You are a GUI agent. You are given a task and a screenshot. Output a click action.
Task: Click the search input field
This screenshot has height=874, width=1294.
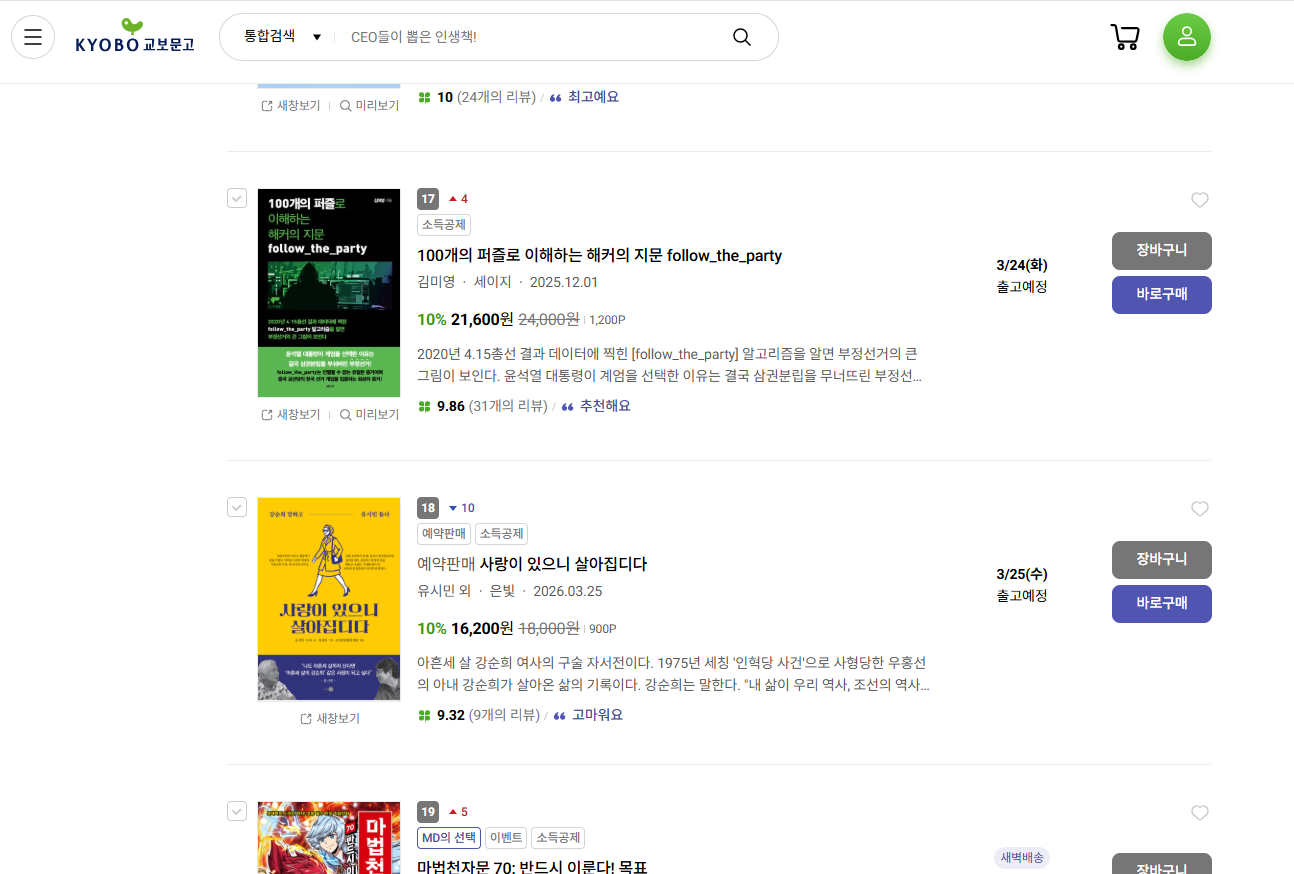pyautogui.click(x=530, y=37)
